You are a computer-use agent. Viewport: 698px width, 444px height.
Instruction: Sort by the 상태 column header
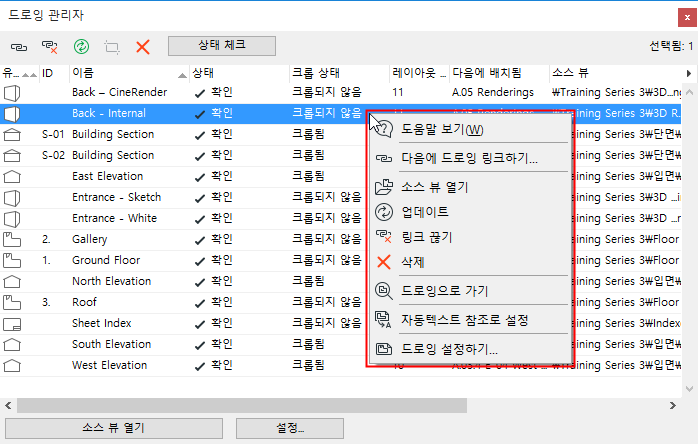[x=239, y=73]
